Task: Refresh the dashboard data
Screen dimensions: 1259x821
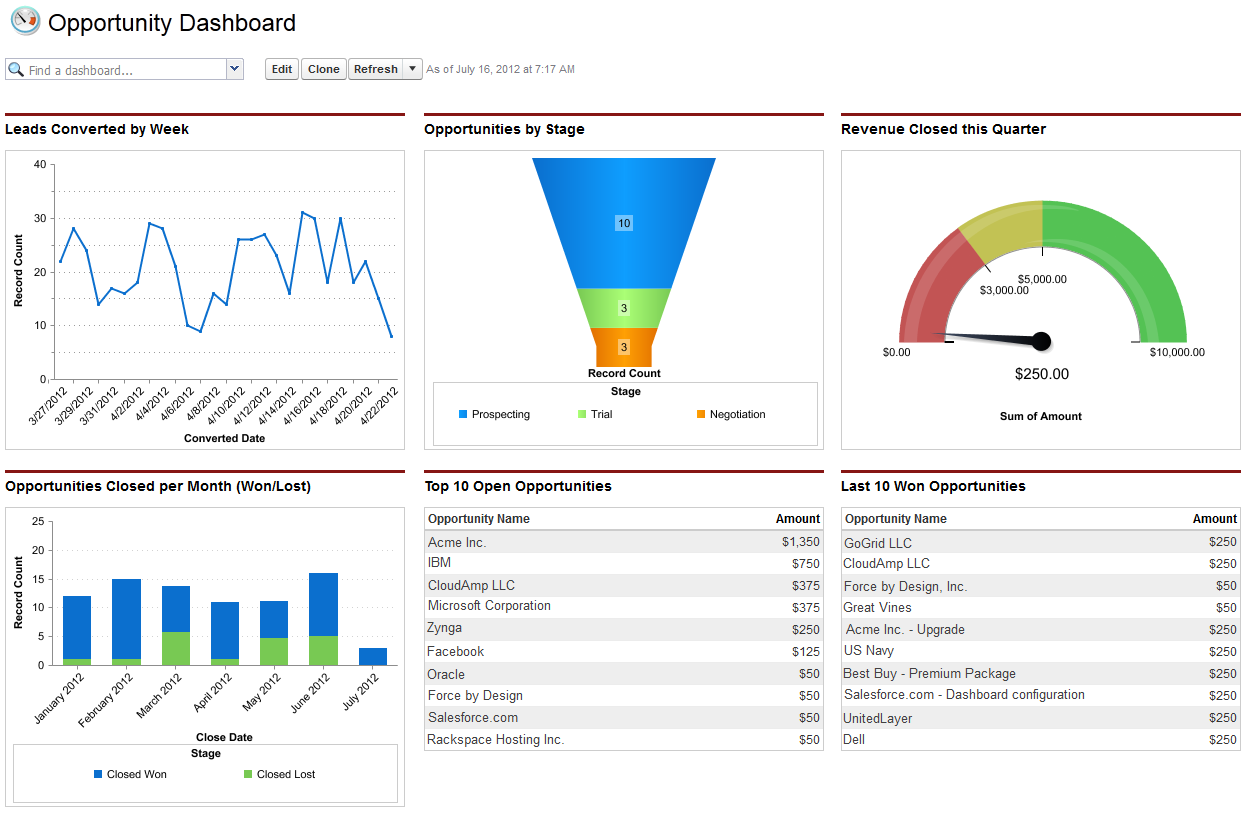Action: click(x=375, y=69)
